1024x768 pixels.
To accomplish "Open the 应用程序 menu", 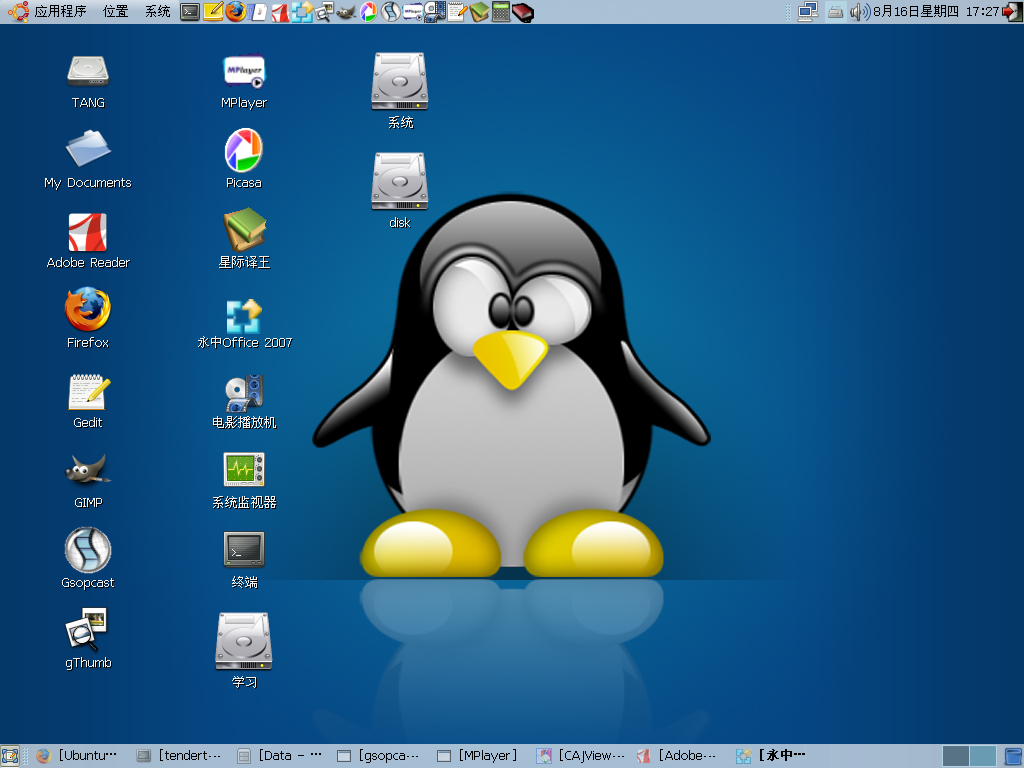I will coord(60,11).
